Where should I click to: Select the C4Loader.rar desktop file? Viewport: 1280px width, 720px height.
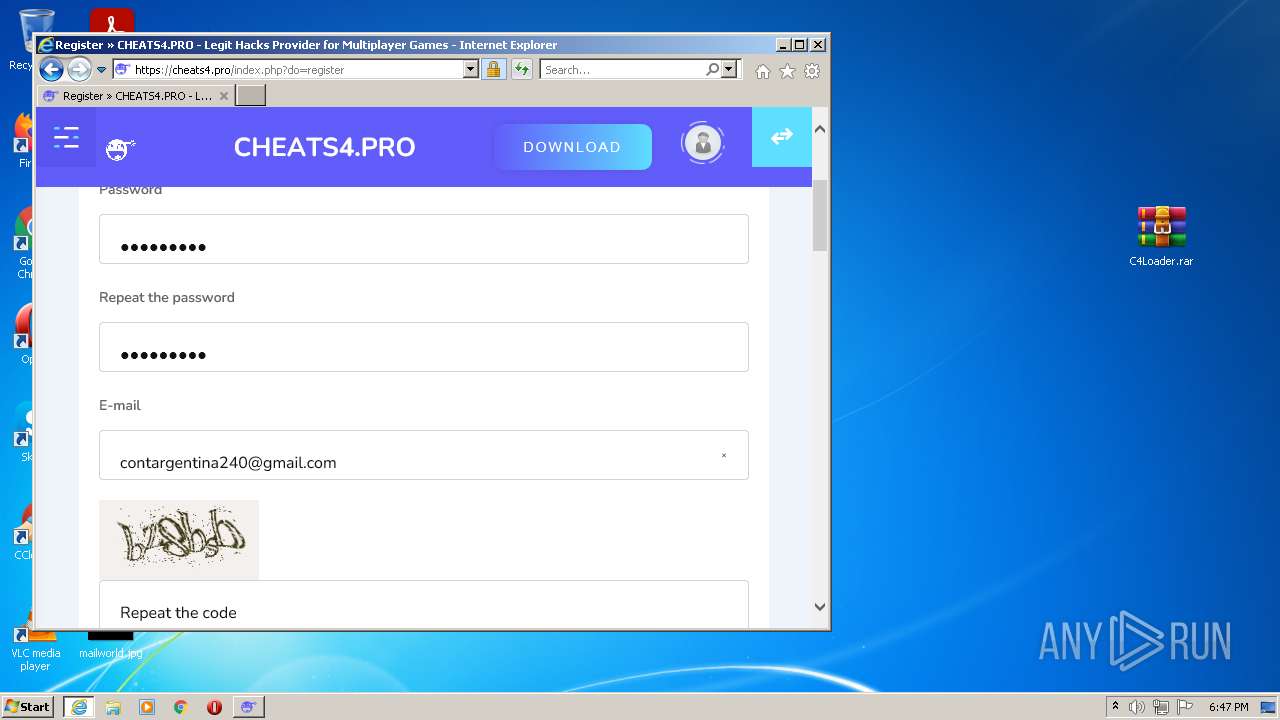click(x=1161, y=237)
